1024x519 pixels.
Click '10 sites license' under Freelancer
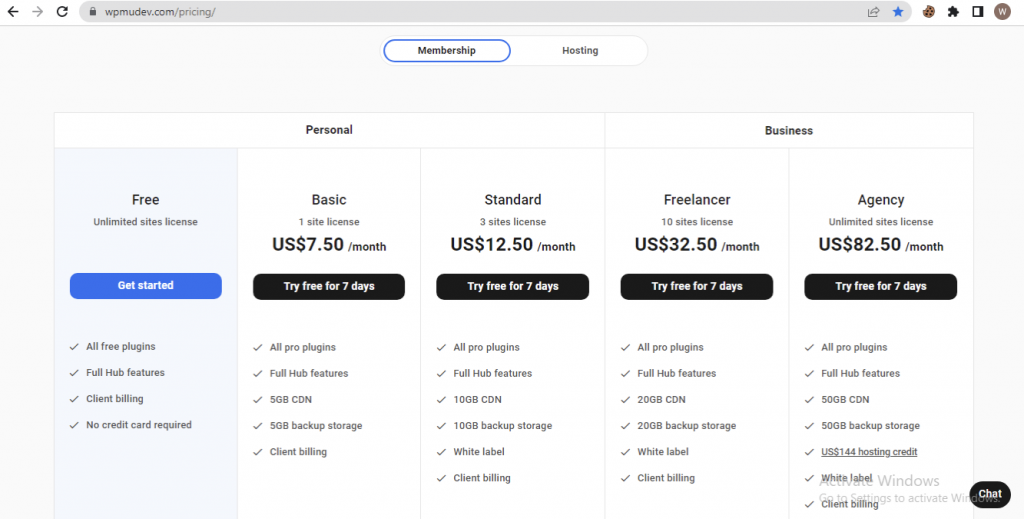pyautogui.click(x=697, y=222)
